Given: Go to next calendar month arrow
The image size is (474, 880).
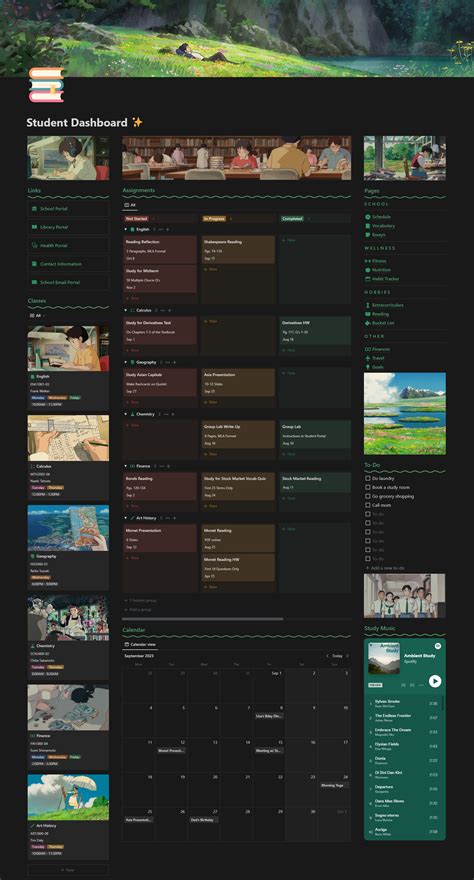Looking at the screenshot, I should 347,656.
